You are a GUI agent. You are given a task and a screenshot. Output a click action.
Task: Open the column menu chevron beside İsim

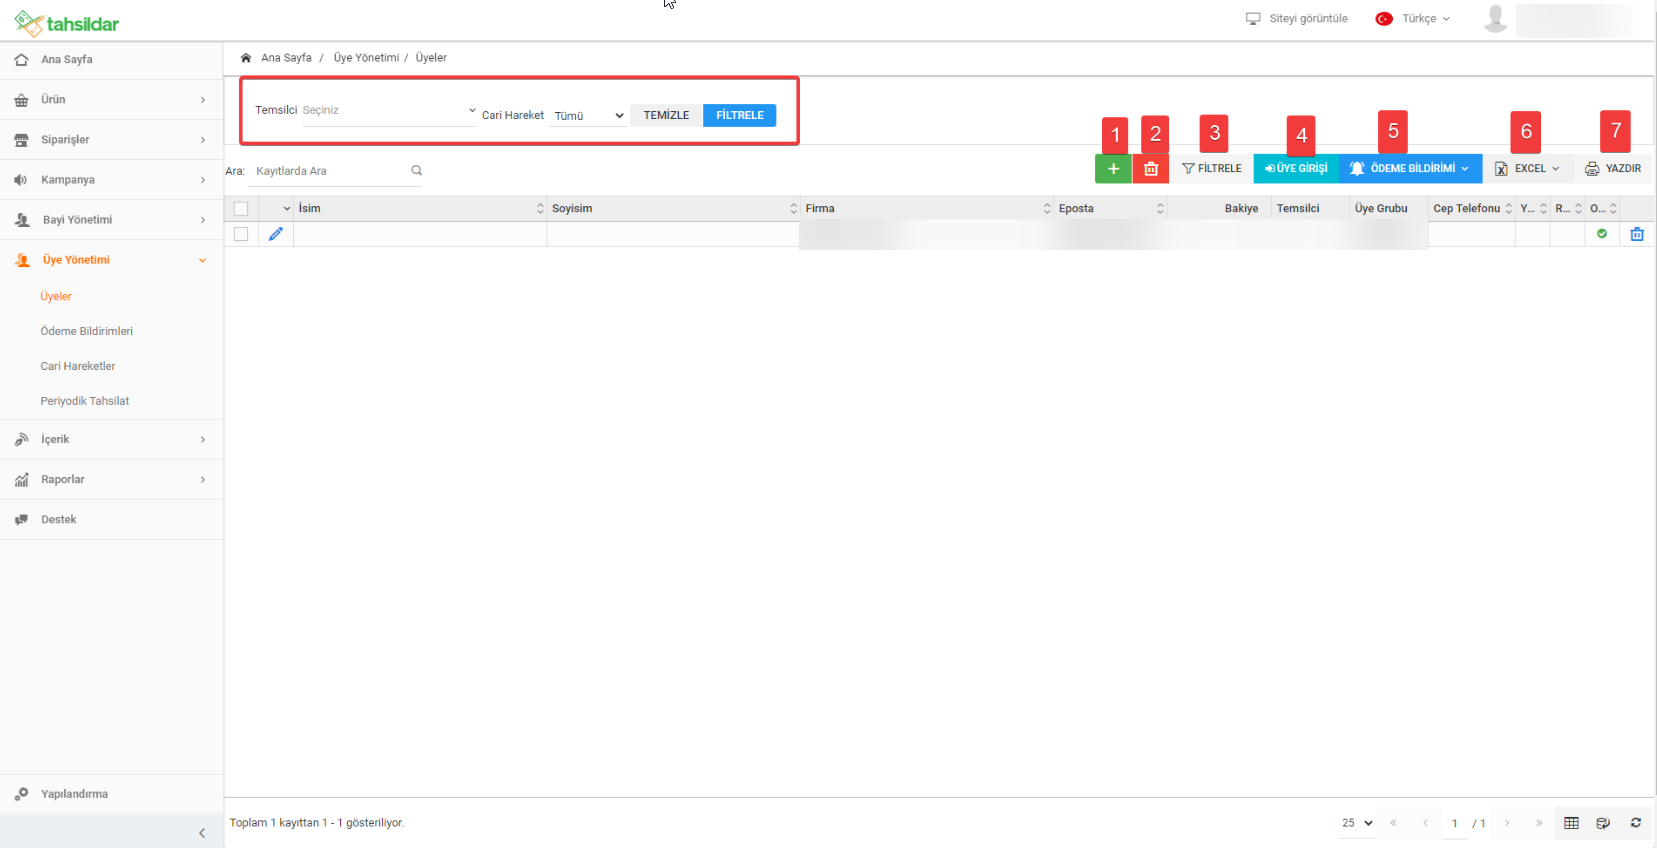pos(287,209)
